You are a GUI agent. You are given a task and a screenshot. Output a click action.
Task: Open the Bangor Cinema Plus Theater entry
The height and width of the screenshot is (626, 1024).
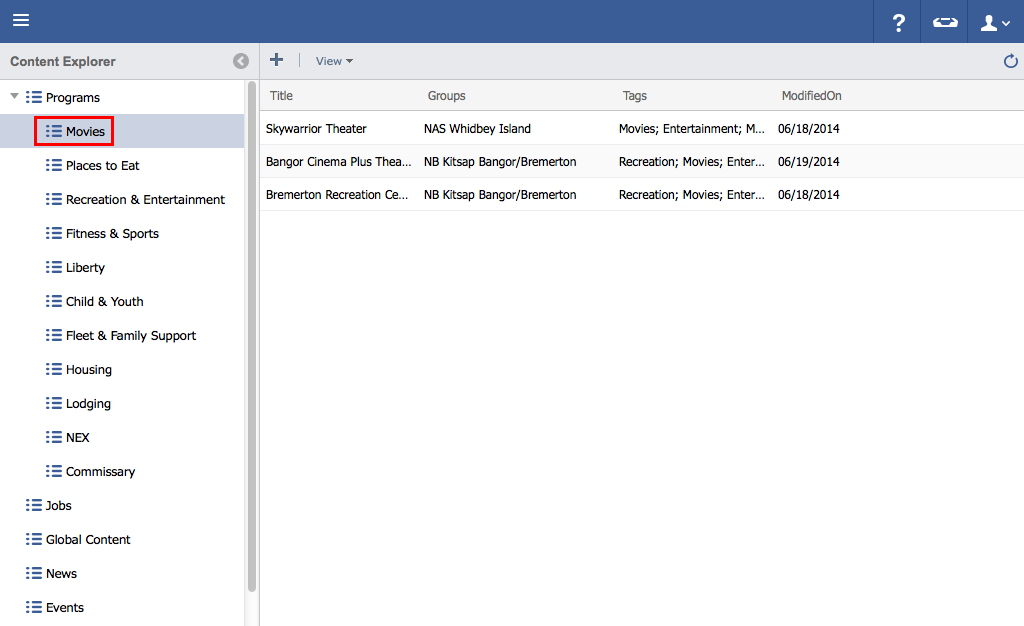[338, 161]
